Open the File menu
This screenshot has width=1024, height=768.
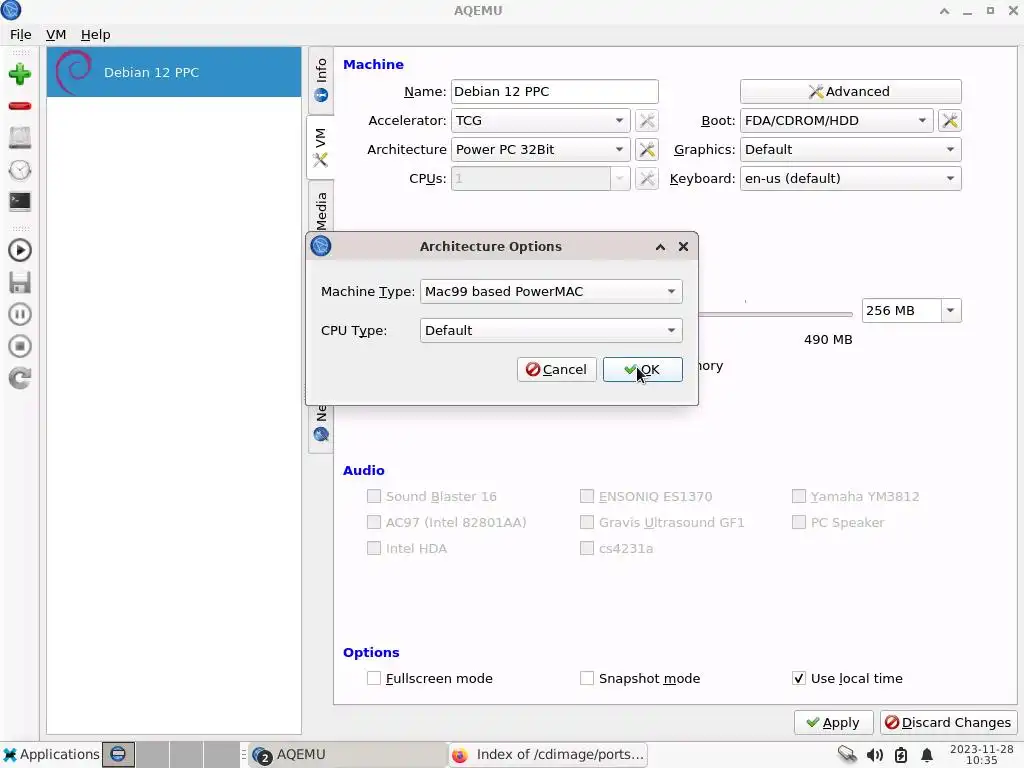click(20, 35)
